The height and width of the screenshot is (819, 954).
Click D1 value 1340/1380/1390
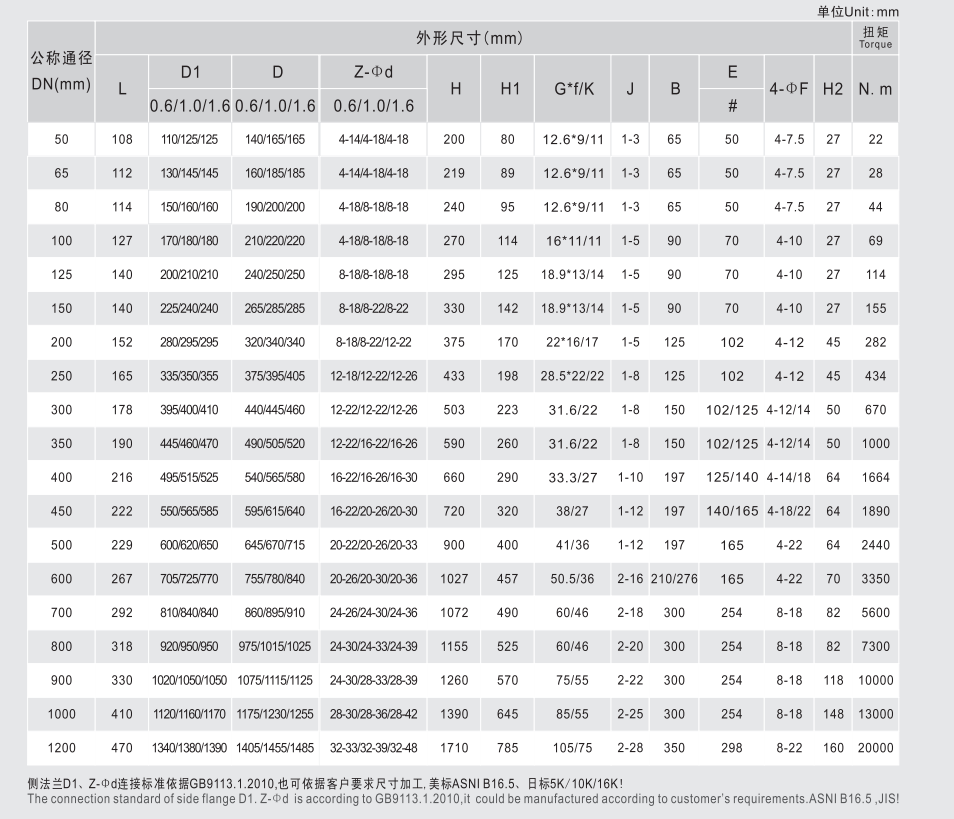click(190, 748)
